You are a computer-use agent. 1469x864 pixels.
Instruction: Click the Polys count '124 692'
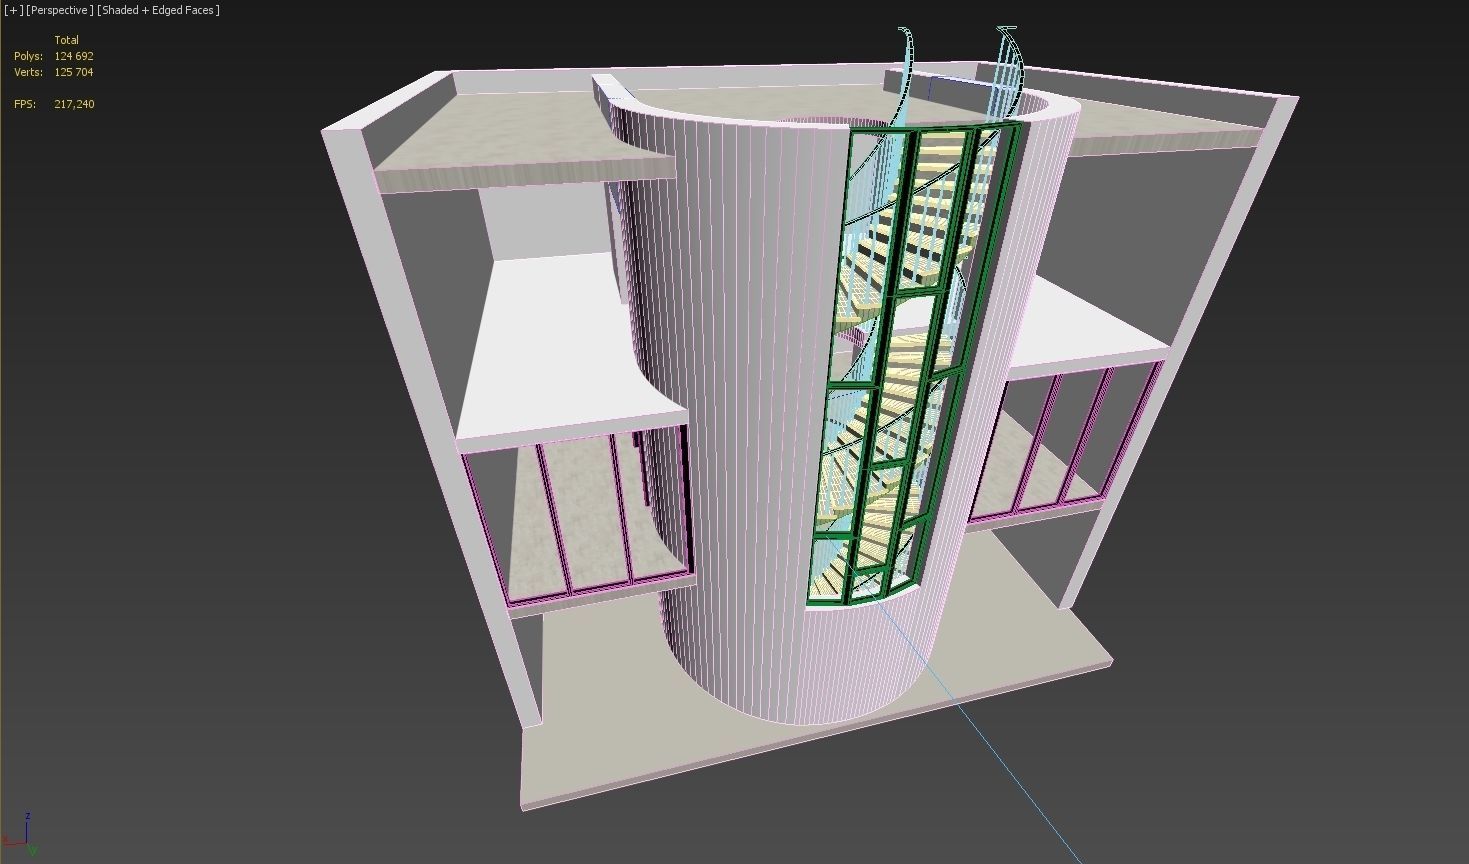pyautogui.click(x=74, y=56)
